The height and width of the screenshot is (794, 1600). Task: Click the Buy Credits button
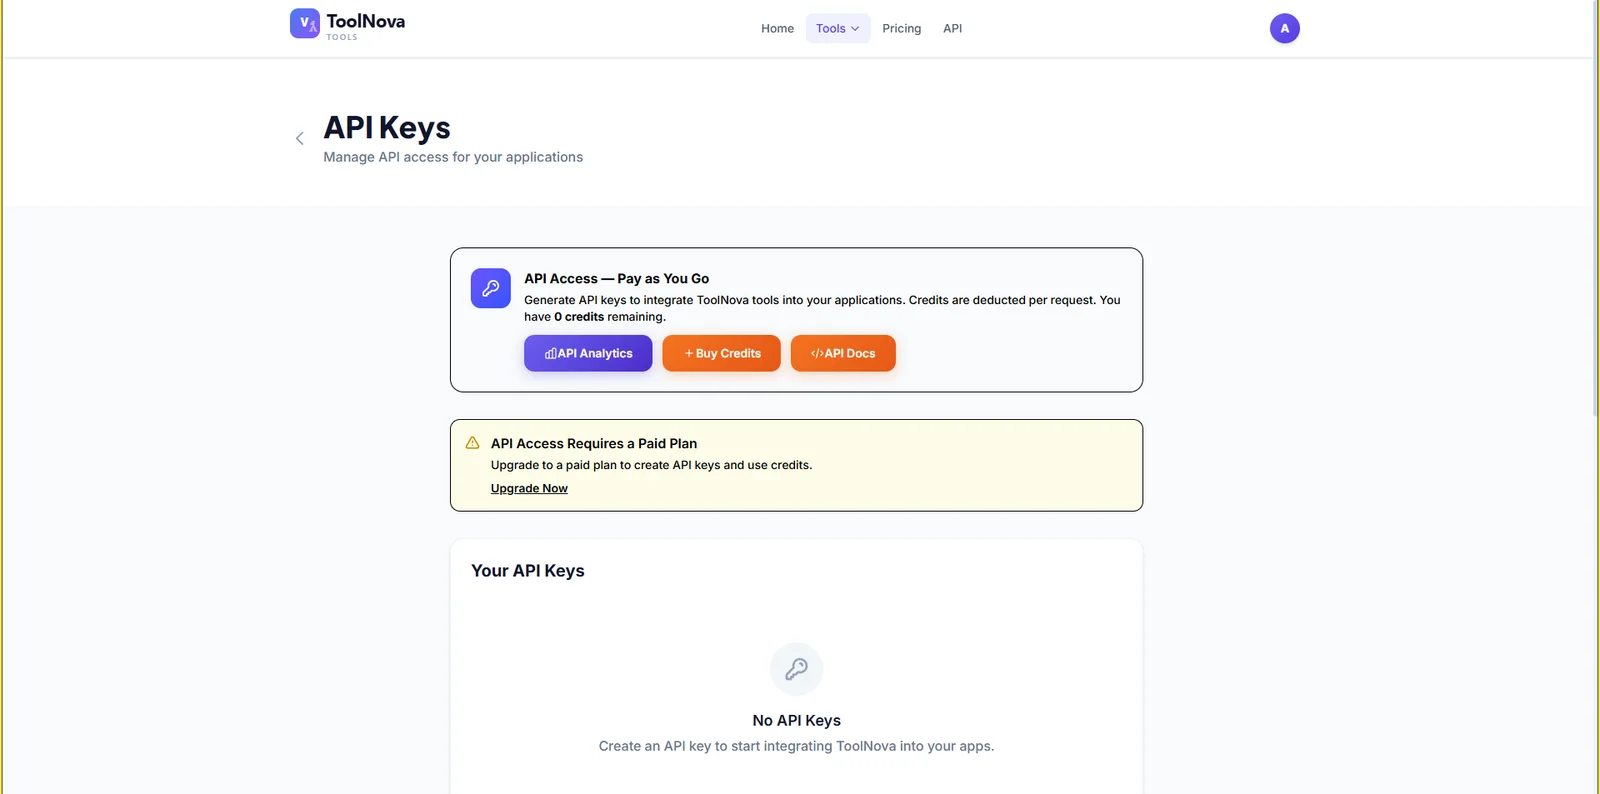[x=721, y=353]
